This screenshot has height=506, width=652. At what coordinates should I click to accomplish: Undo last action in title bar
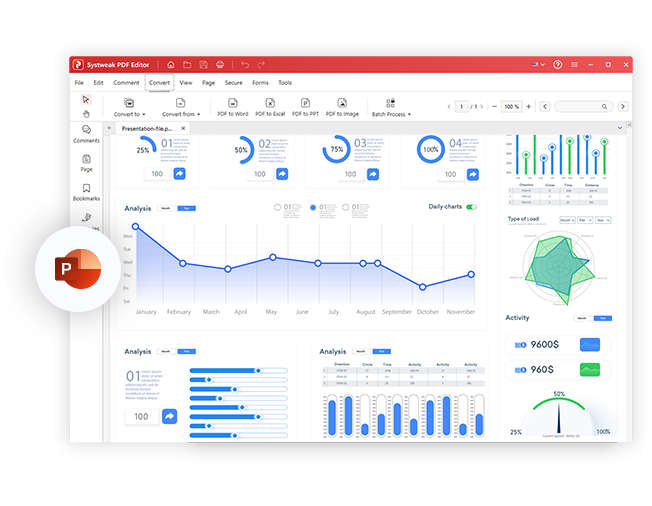click(x=245, y=64)
